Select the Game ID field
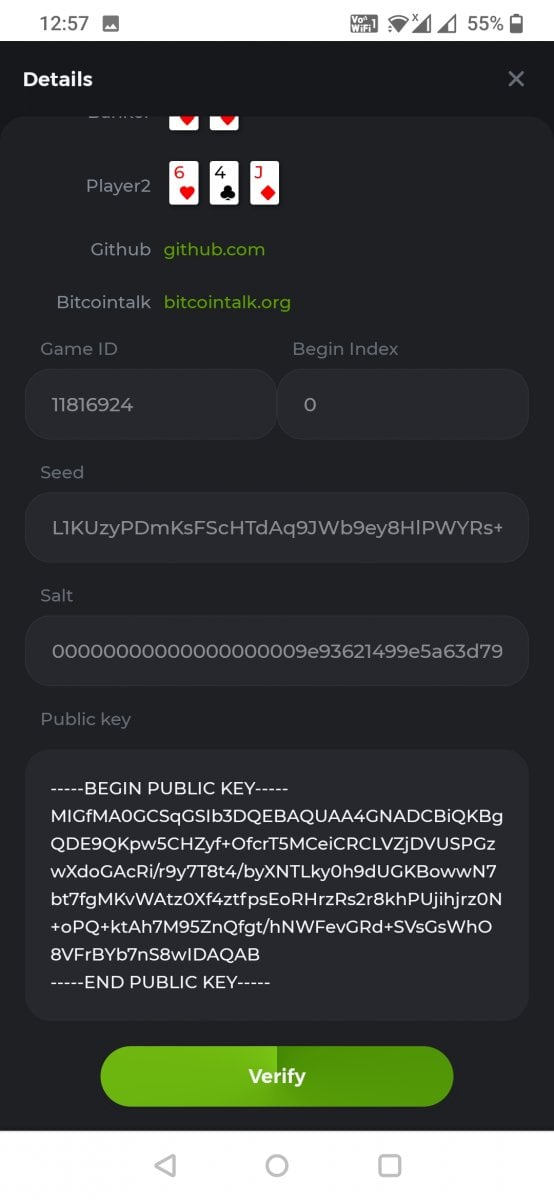554x1200 pixels. tap(150, 404)
